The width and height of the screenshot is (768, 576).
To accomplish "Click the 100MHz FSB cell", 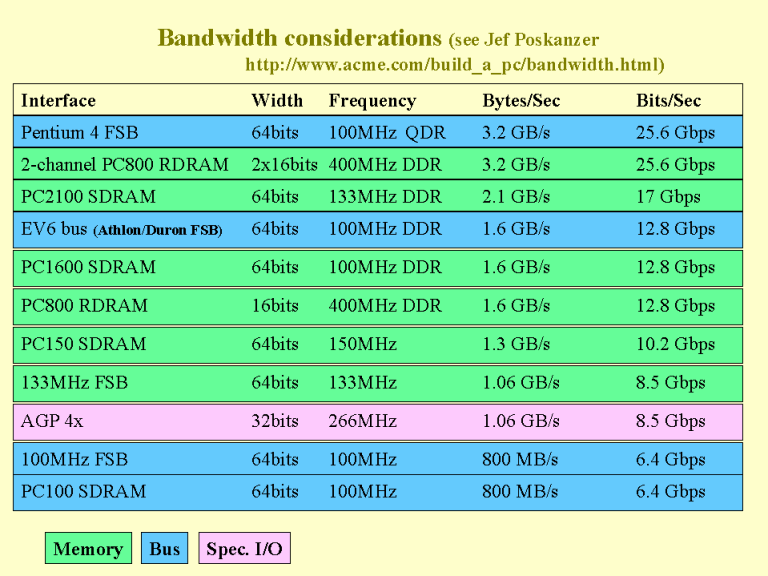I will [x=74, y=459].
